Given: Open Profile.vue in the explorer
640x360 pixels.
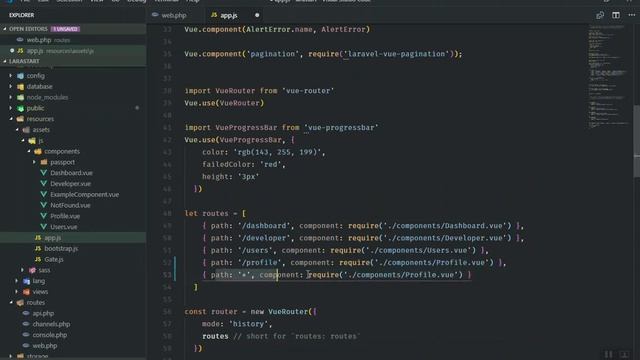Looking at the screenshot, I should [65, 216].
